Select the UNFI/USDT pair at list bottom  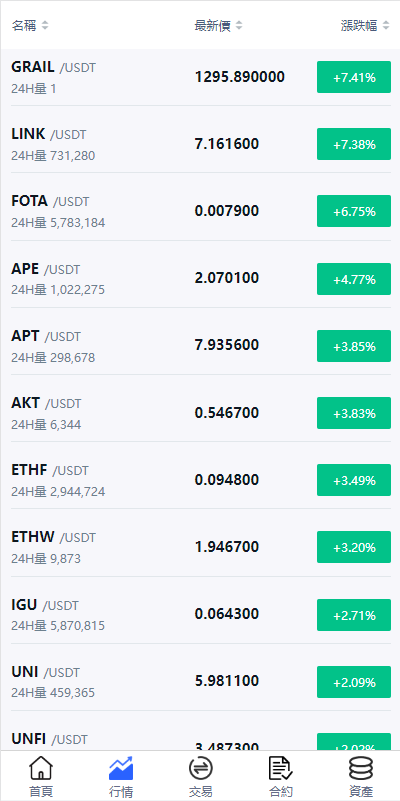tap(49, 739)
